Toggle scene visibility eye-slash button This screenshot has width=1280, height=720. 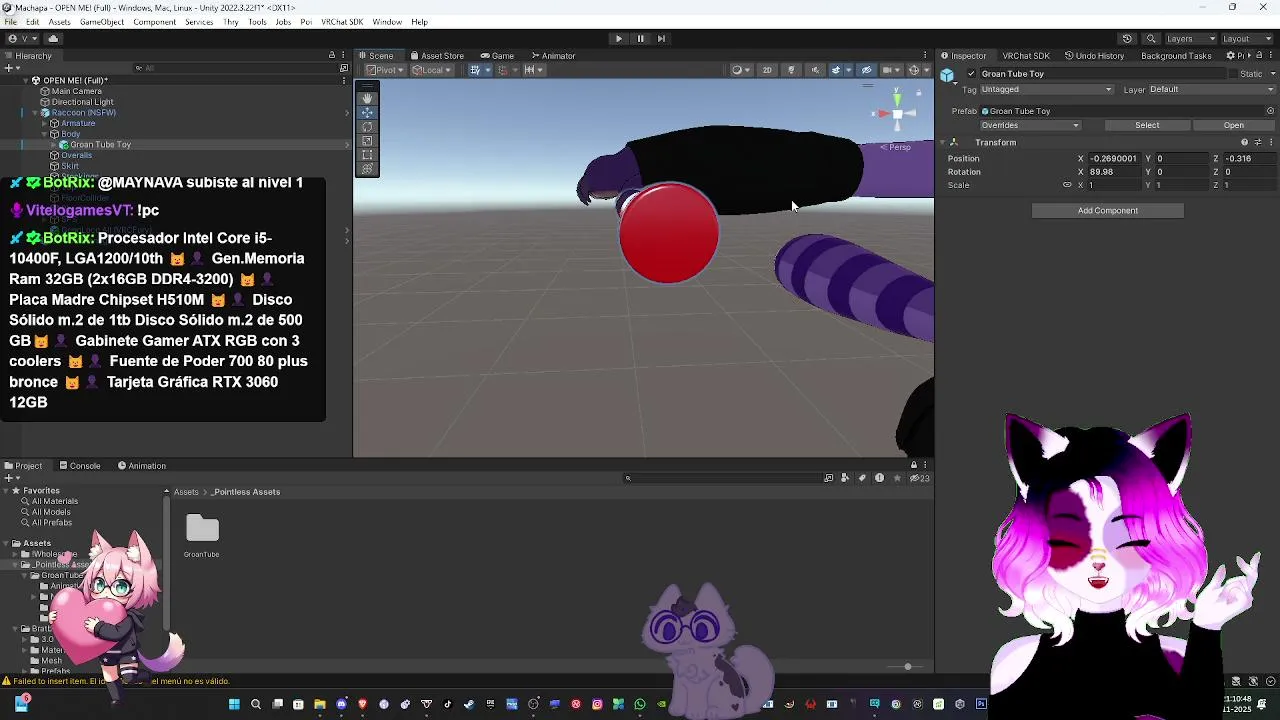(866, 70)
